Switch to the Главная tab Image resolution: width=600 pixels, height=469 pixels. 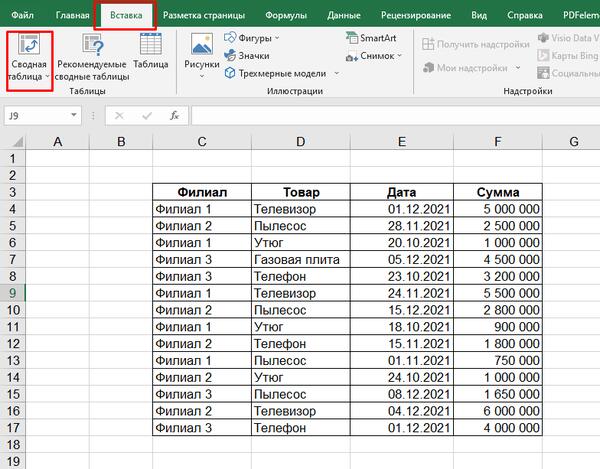click(x=72, y=15)
